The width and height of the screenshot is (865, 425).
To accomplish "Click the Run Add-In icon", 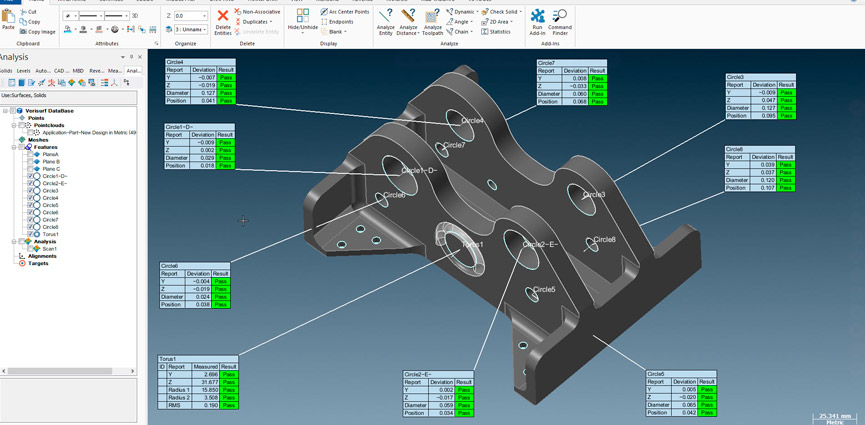I will (x=537, y=19).
